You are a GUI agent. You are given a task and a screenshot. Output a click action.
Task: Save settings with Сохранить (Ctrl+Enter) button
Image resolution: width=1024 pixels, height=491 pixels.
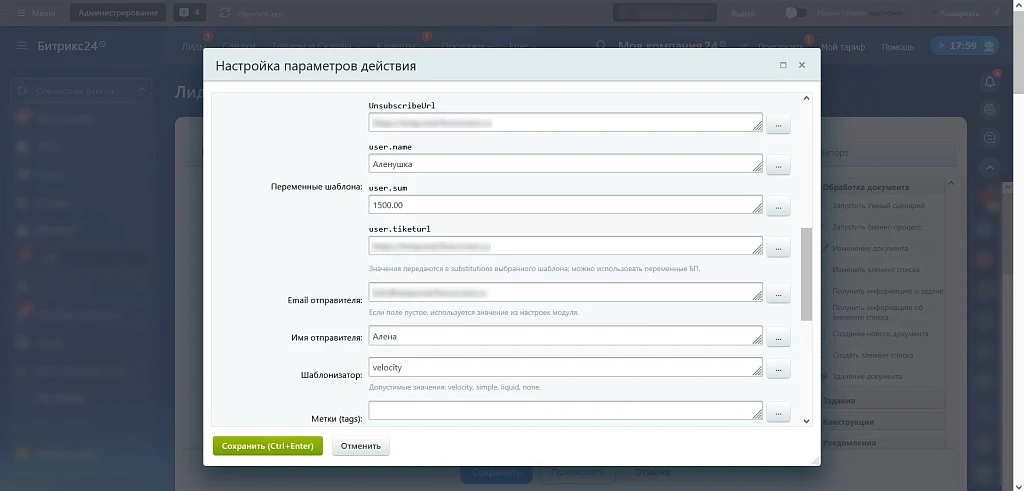coord(268,446)
